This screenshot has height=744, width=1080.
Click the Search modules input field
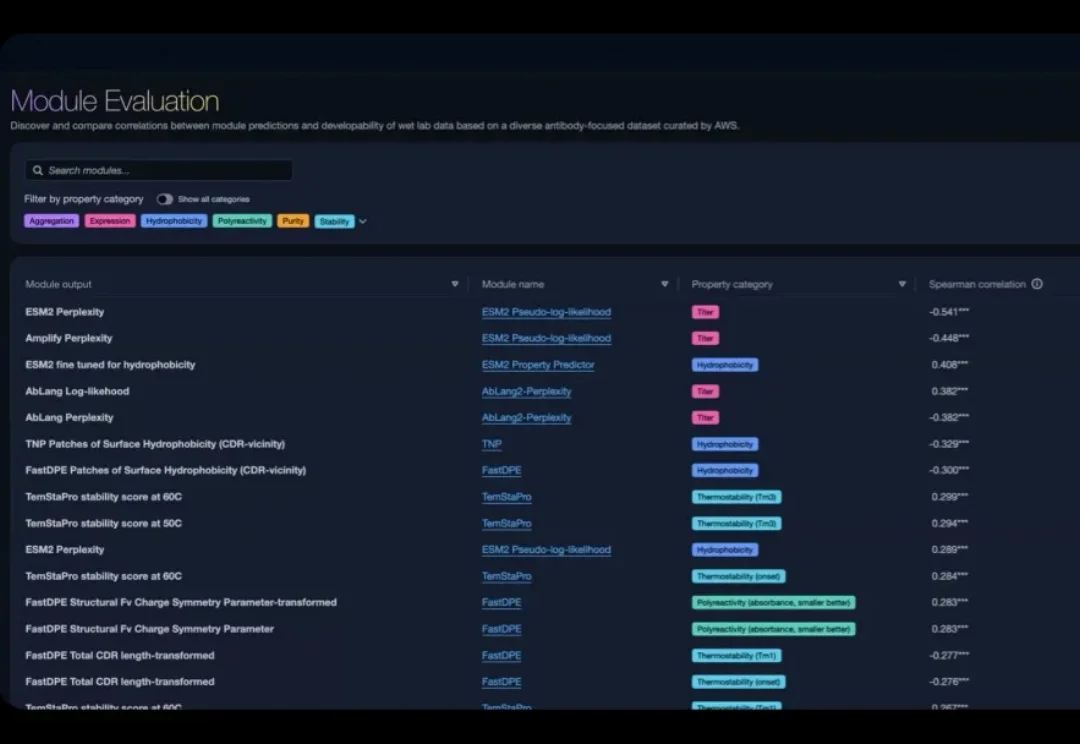pos(165,171)
